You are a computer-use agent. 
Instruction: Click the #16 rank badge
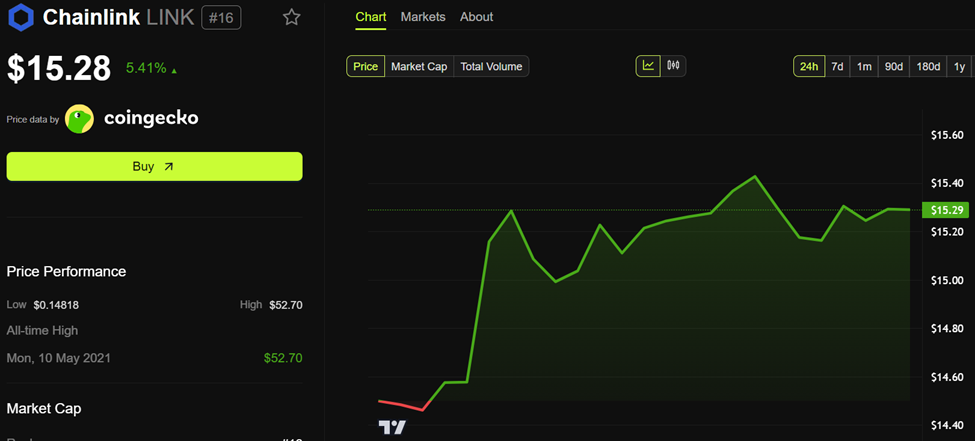tap(221, 17)
